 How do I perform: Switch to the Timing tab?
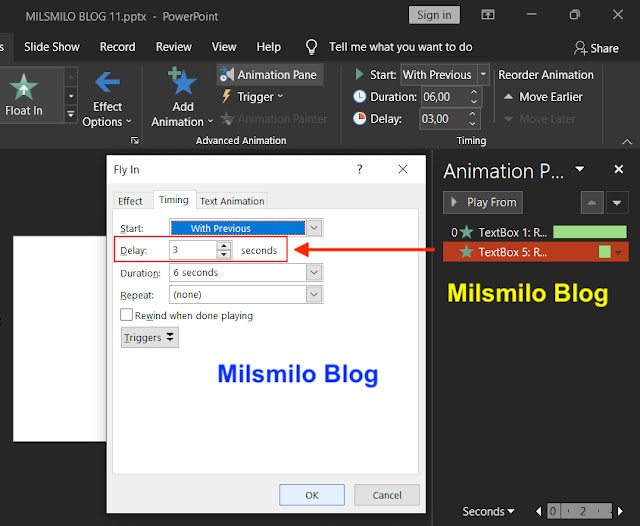point(174,200)
